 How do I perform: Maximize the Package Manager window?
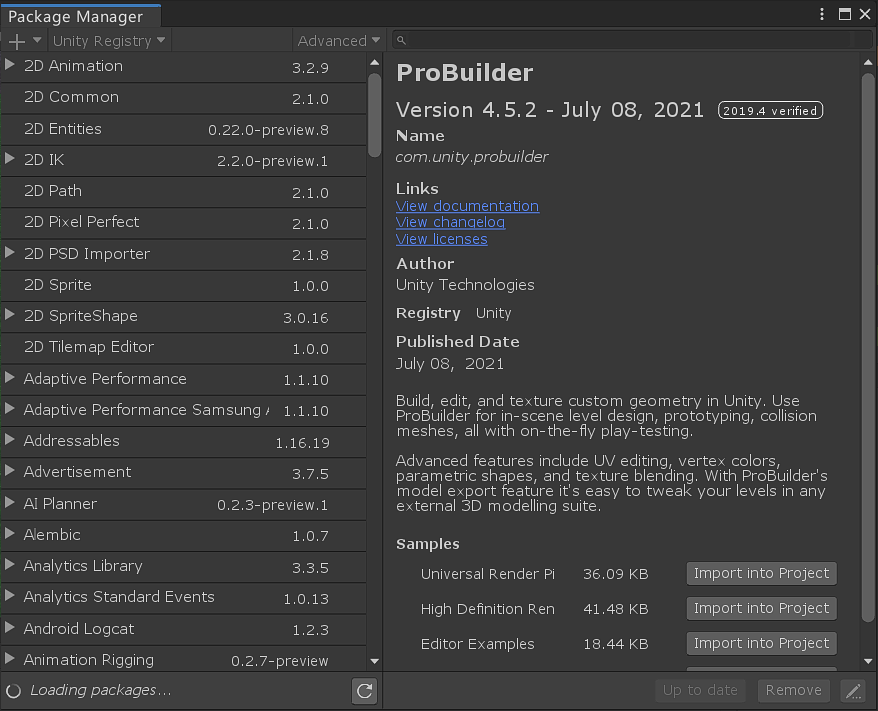pos(844,14)
